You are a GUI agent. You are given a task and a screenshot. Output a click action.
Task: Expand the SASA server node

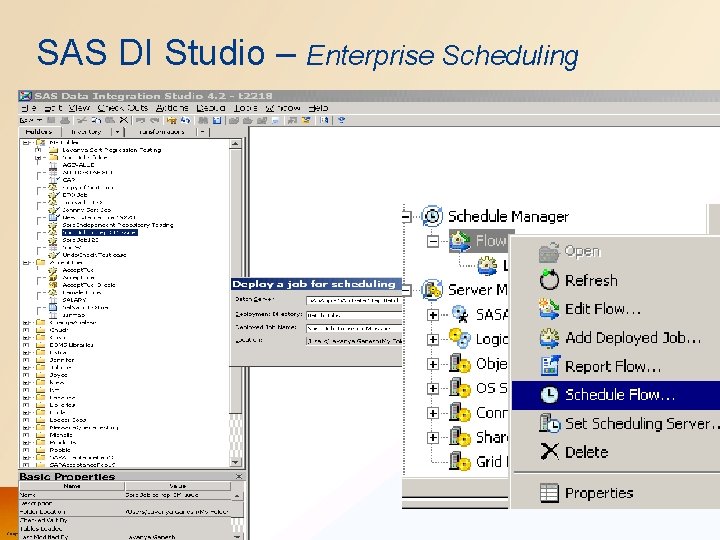tap(433, 315)
